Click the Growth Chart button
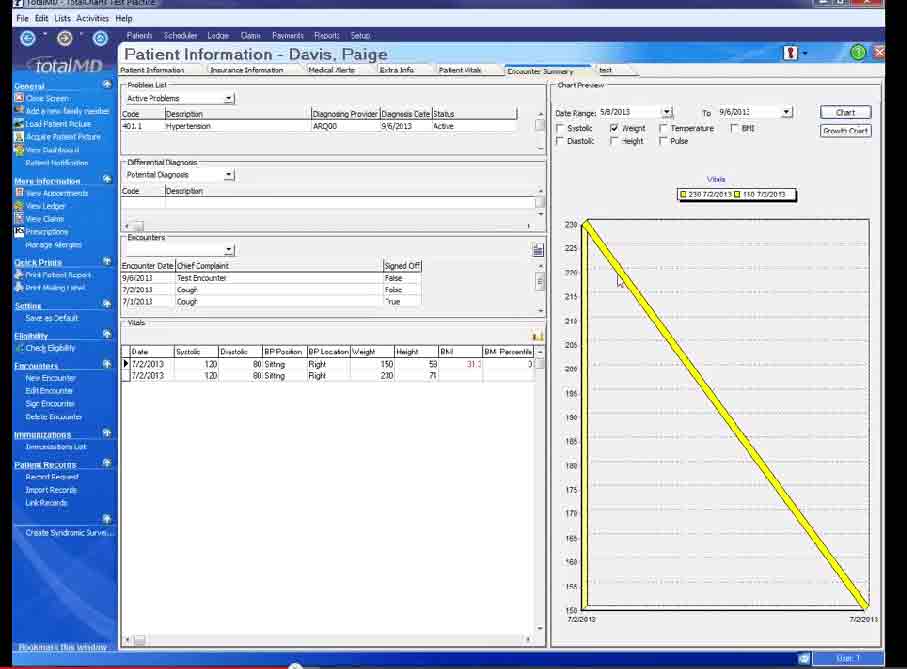907x669 pixels. (x=845, y=131)
